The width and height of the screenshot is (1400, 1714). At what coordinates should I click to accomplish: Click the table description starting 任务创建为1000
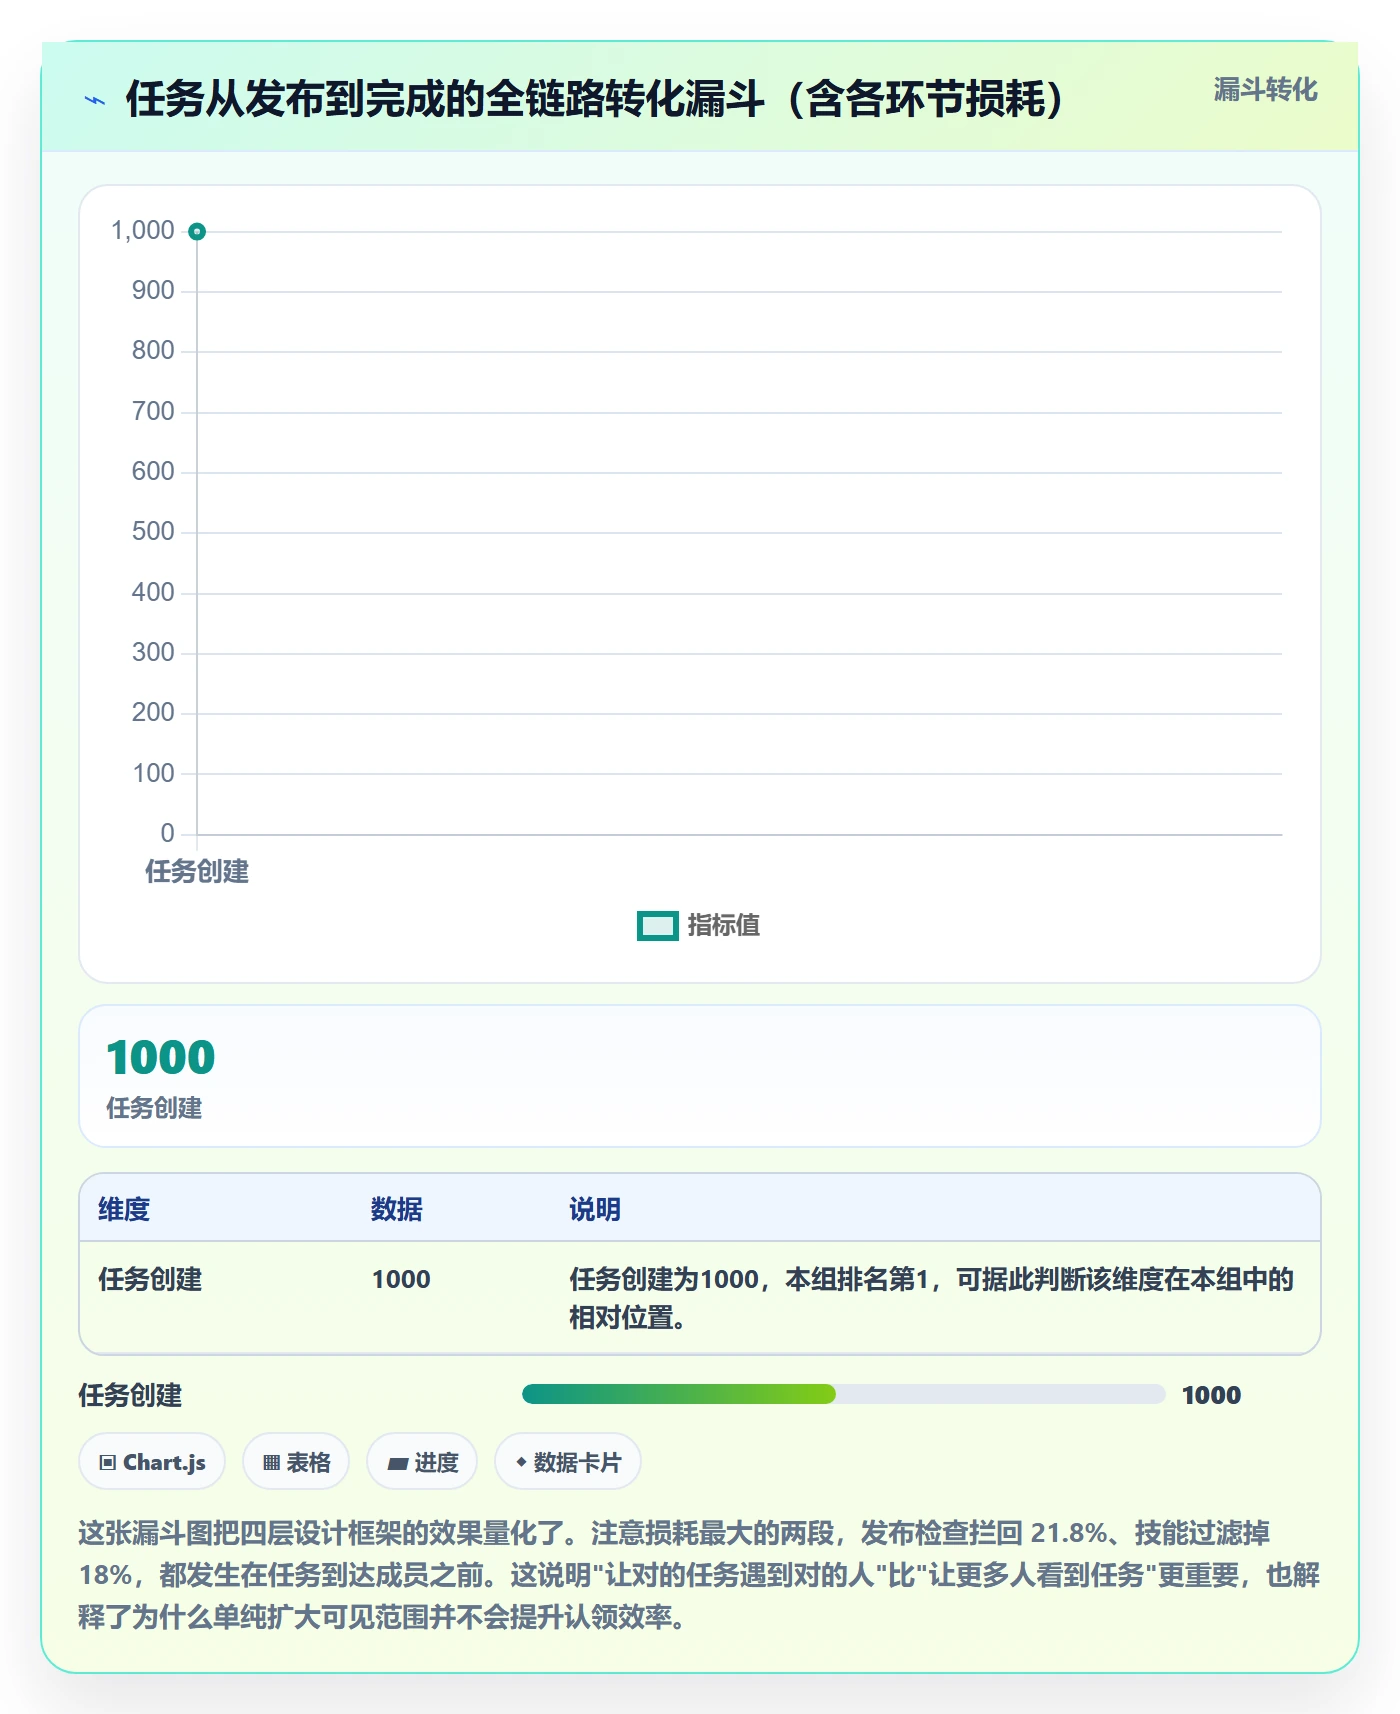(x=931, y=1298)
